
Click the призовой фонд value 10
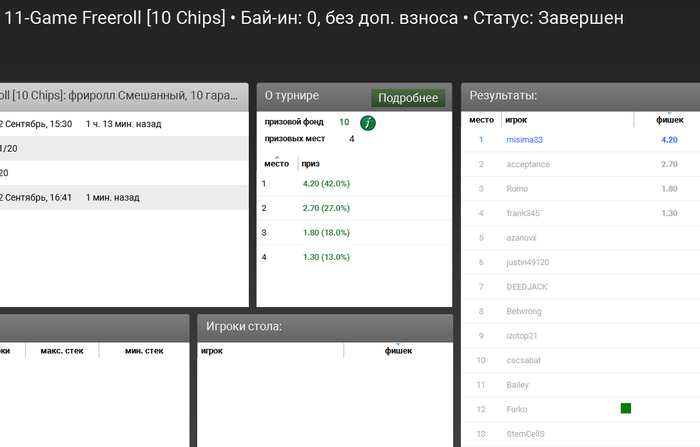pyautogui.click(x=344, y=122)
